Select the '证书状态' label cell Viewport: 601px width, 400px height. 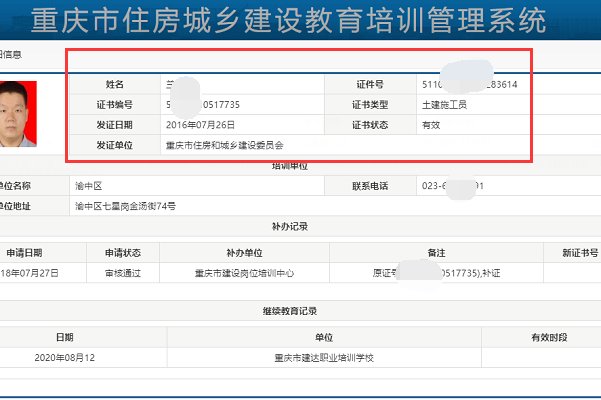[370, 125]
